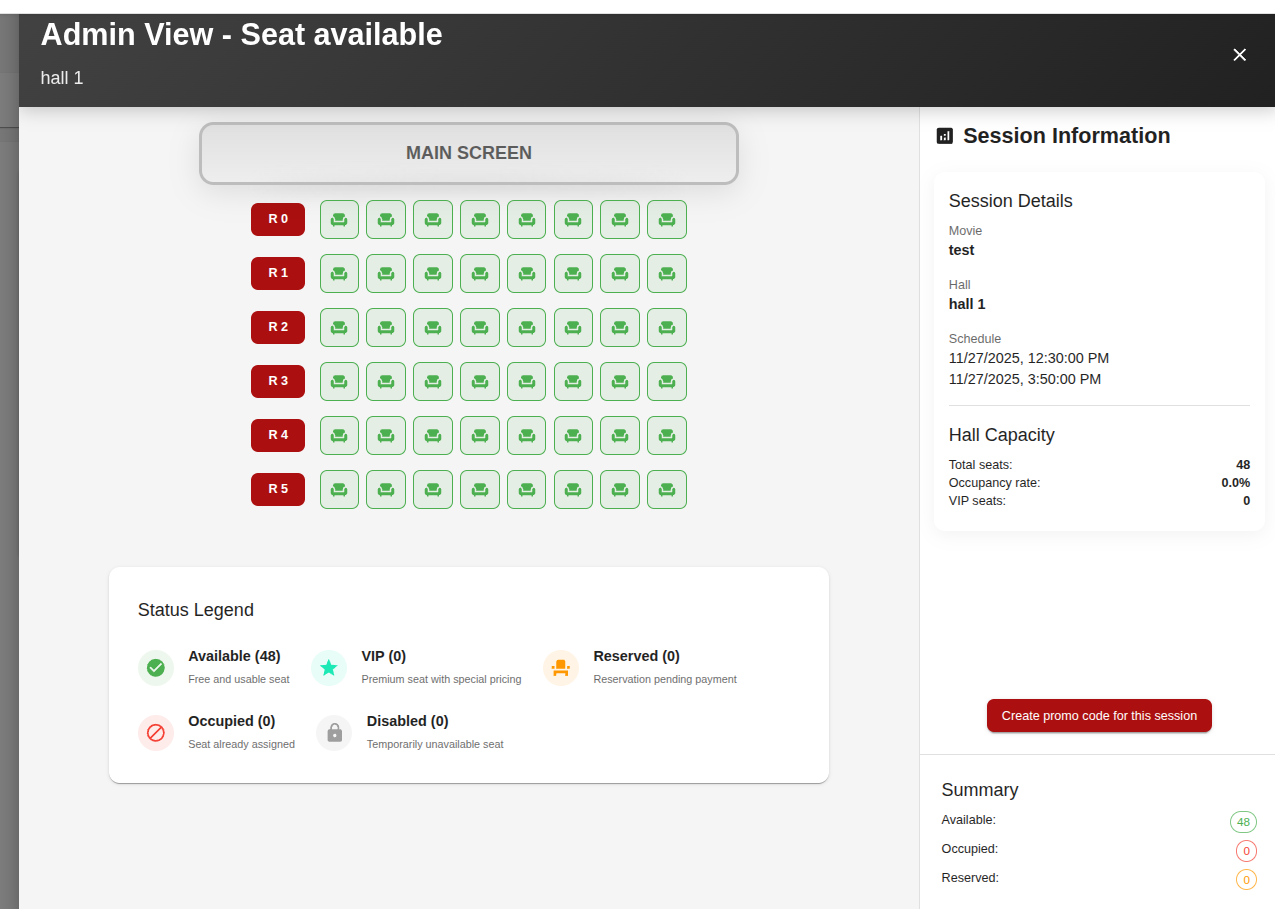The height and width of the screenshot is (909, 1275).
Task: Pick the seventh seat in row R 2
Action: 620,327
